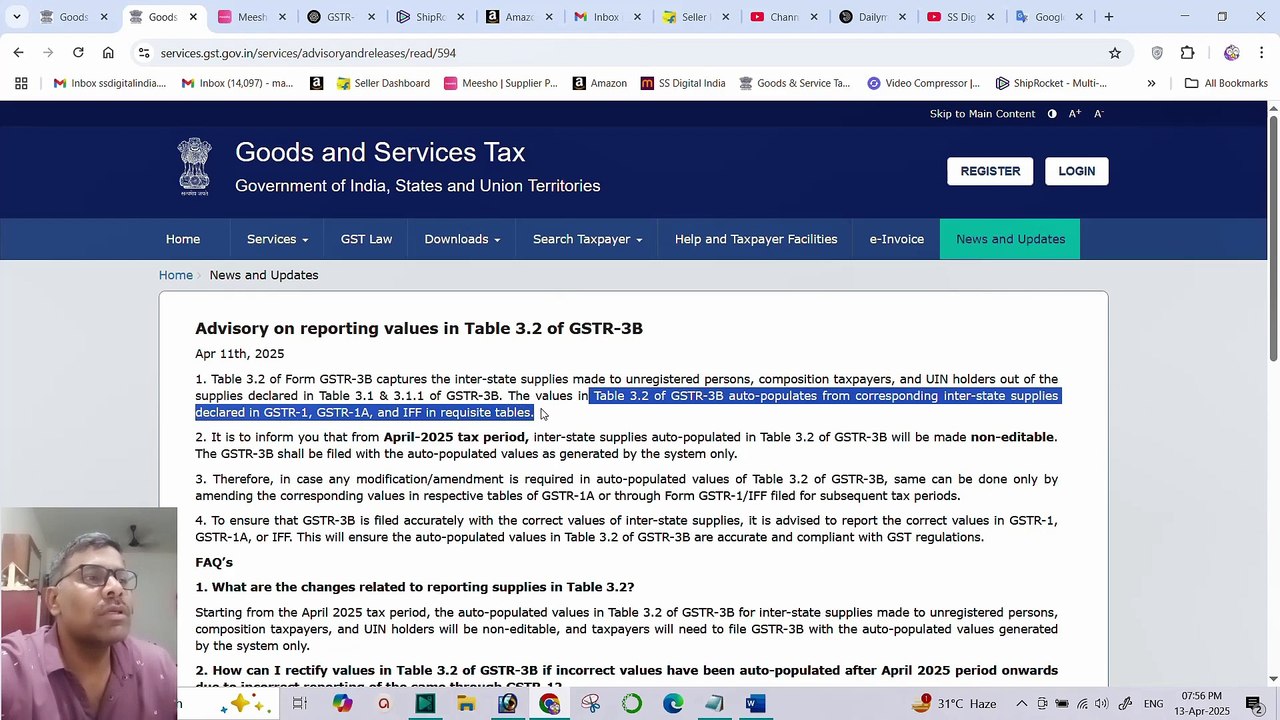1280x720 pixels.
Task: Reload the current page
Action: (x=78, y=53)
